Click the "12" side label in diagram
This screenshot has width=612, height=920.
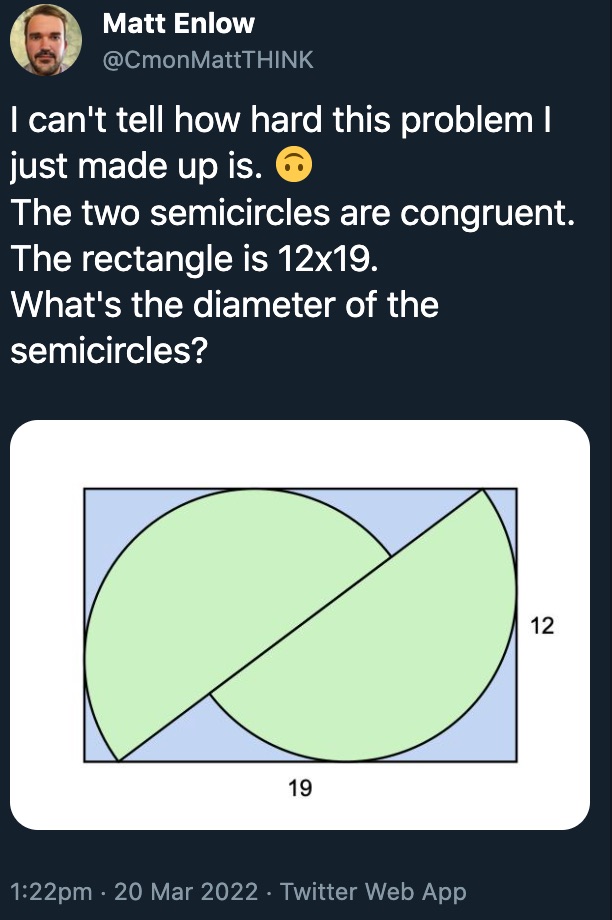click(541, 626)
